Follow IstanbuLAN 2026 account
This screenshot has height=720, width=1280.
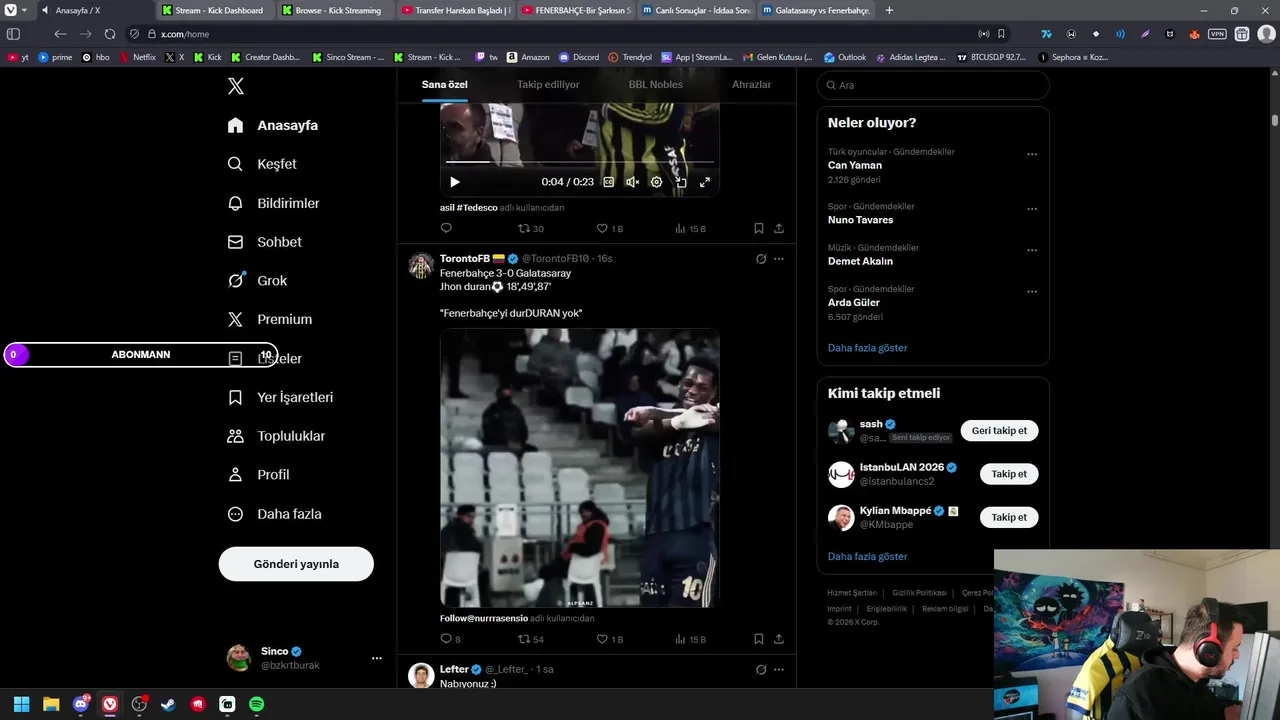pyautogui.click(x=1009, y=474)
